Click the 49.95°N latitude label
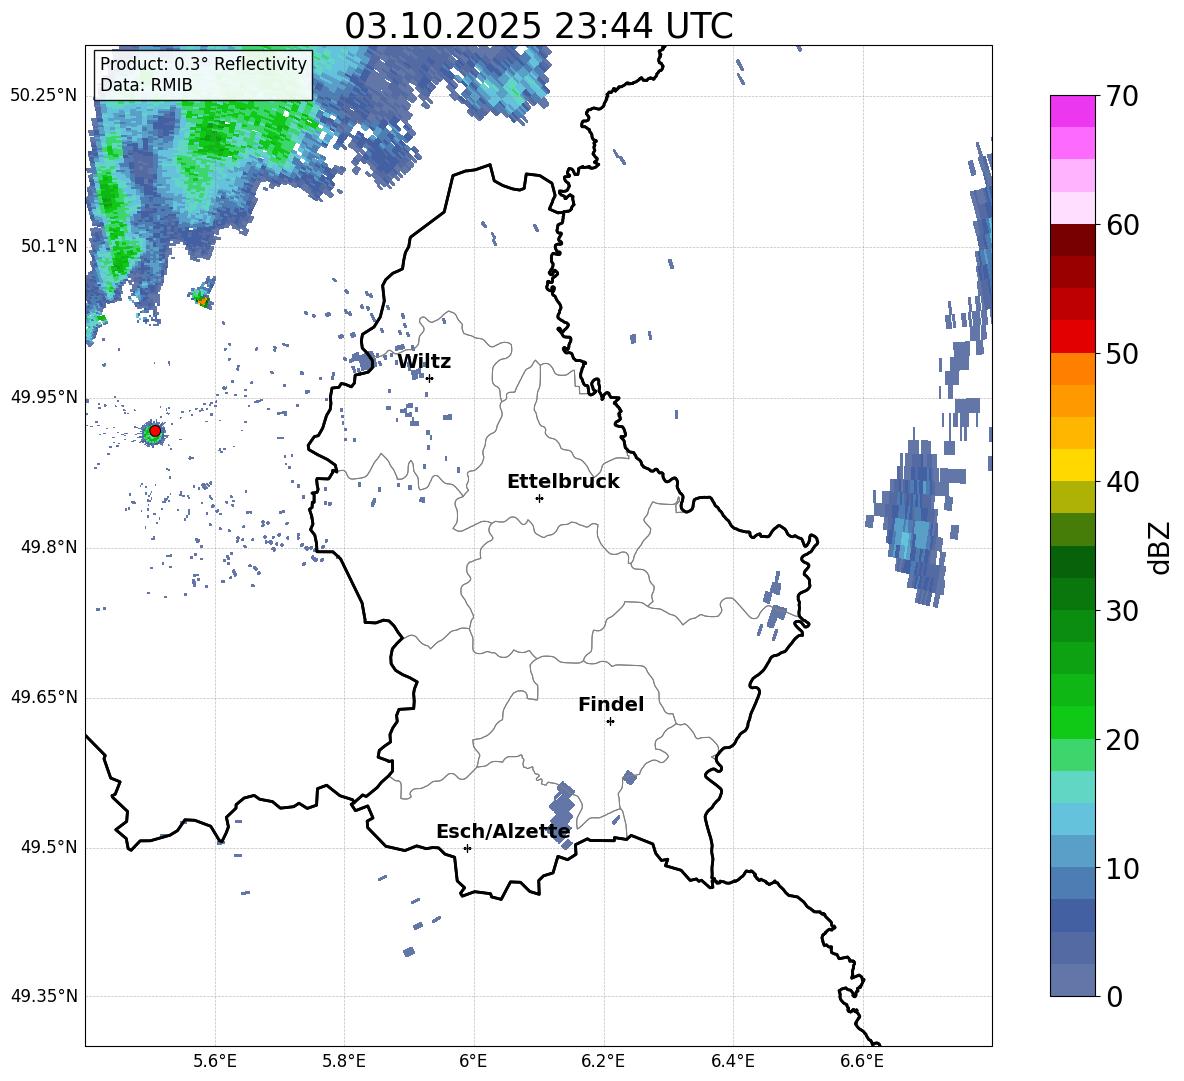1184x1081 pixels. pyautogui.click(x=43, y=397)
